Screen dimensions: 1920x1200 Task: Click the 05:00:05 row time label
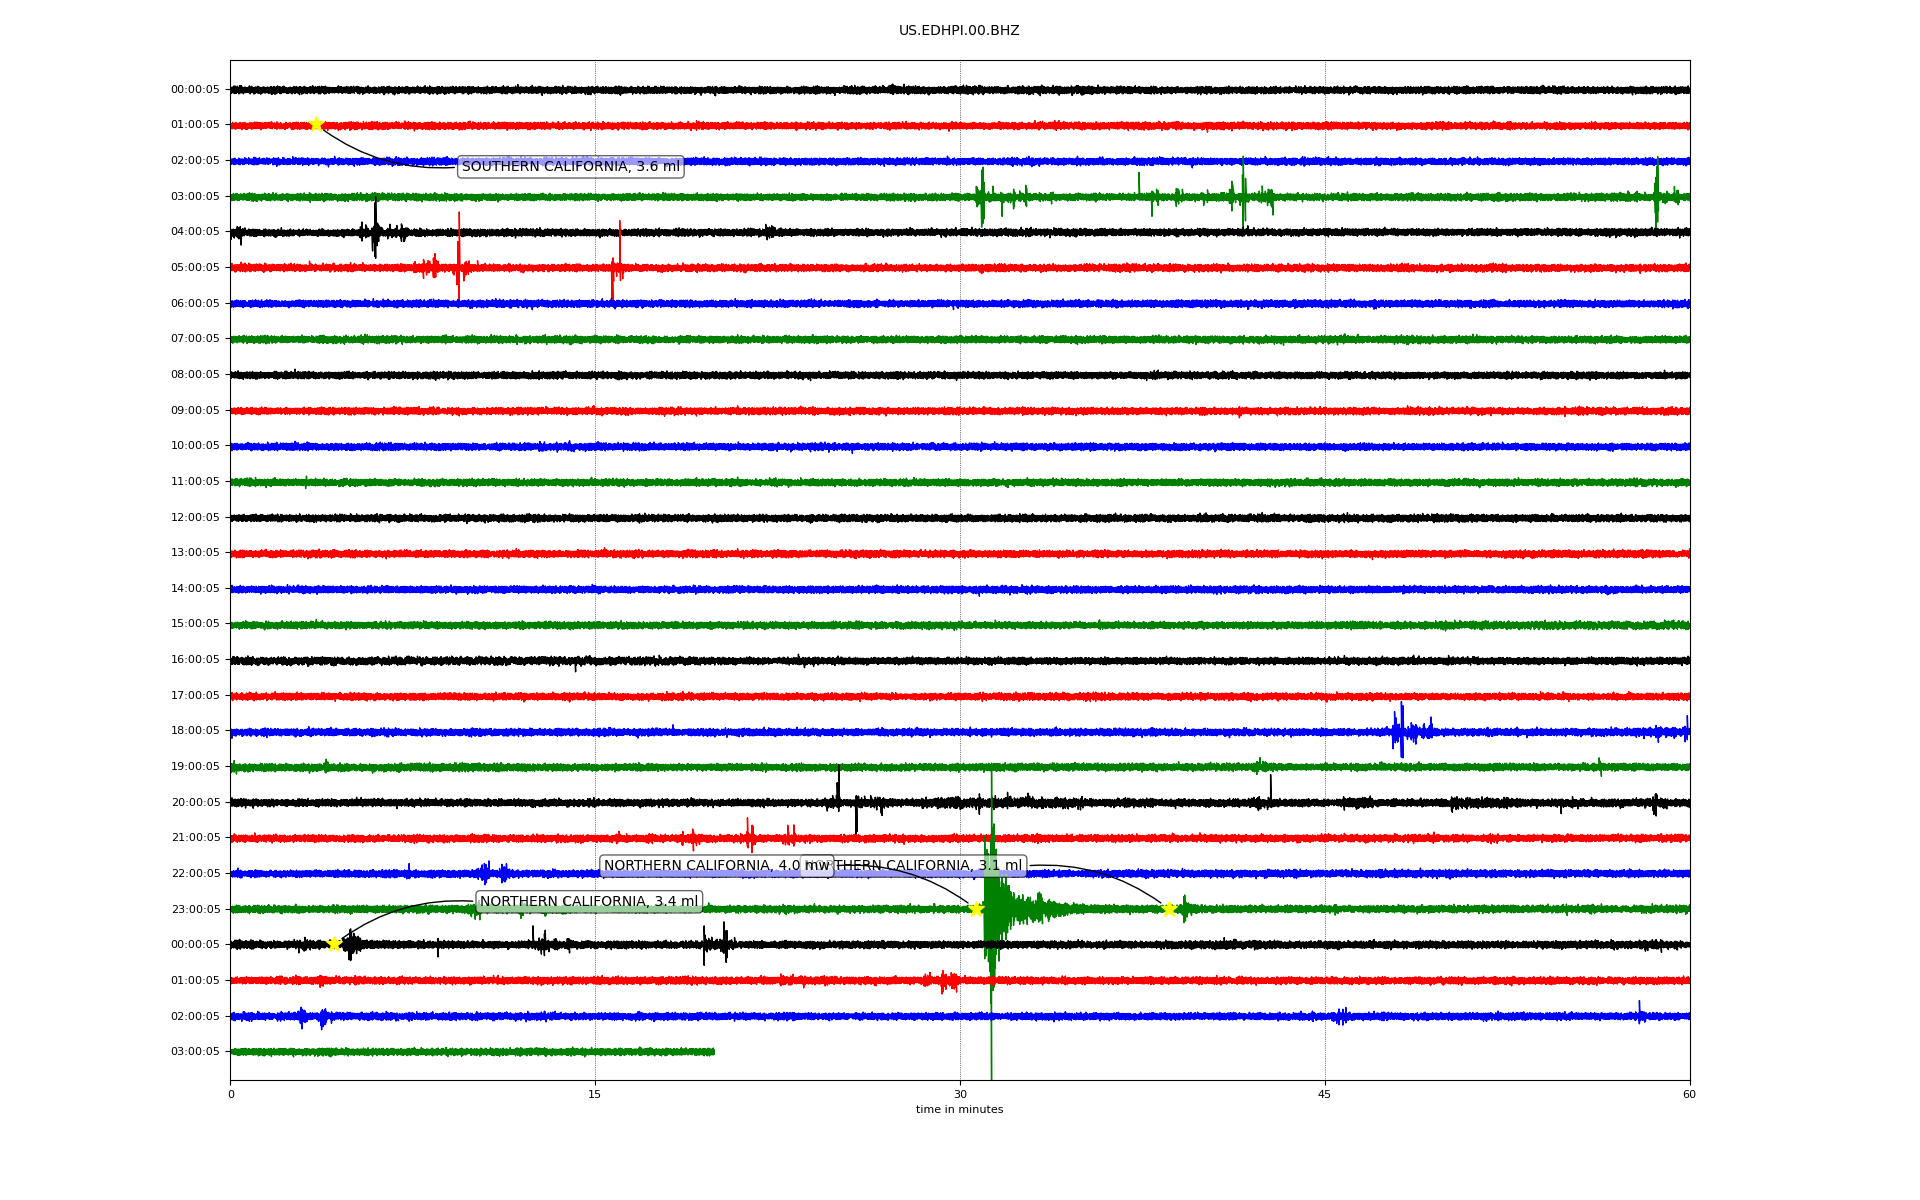(195, 268)
